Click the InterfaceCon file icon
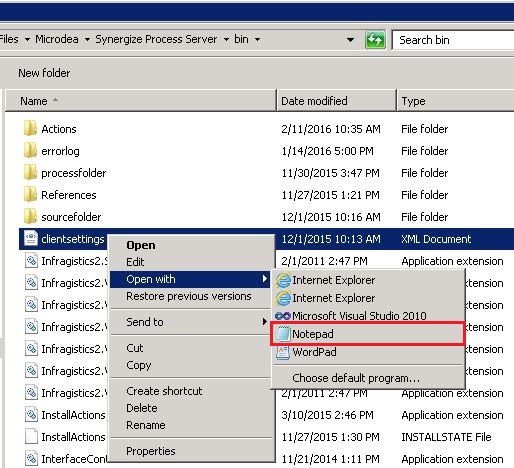Viewport: 514px width, 468px height. point(31,459)
